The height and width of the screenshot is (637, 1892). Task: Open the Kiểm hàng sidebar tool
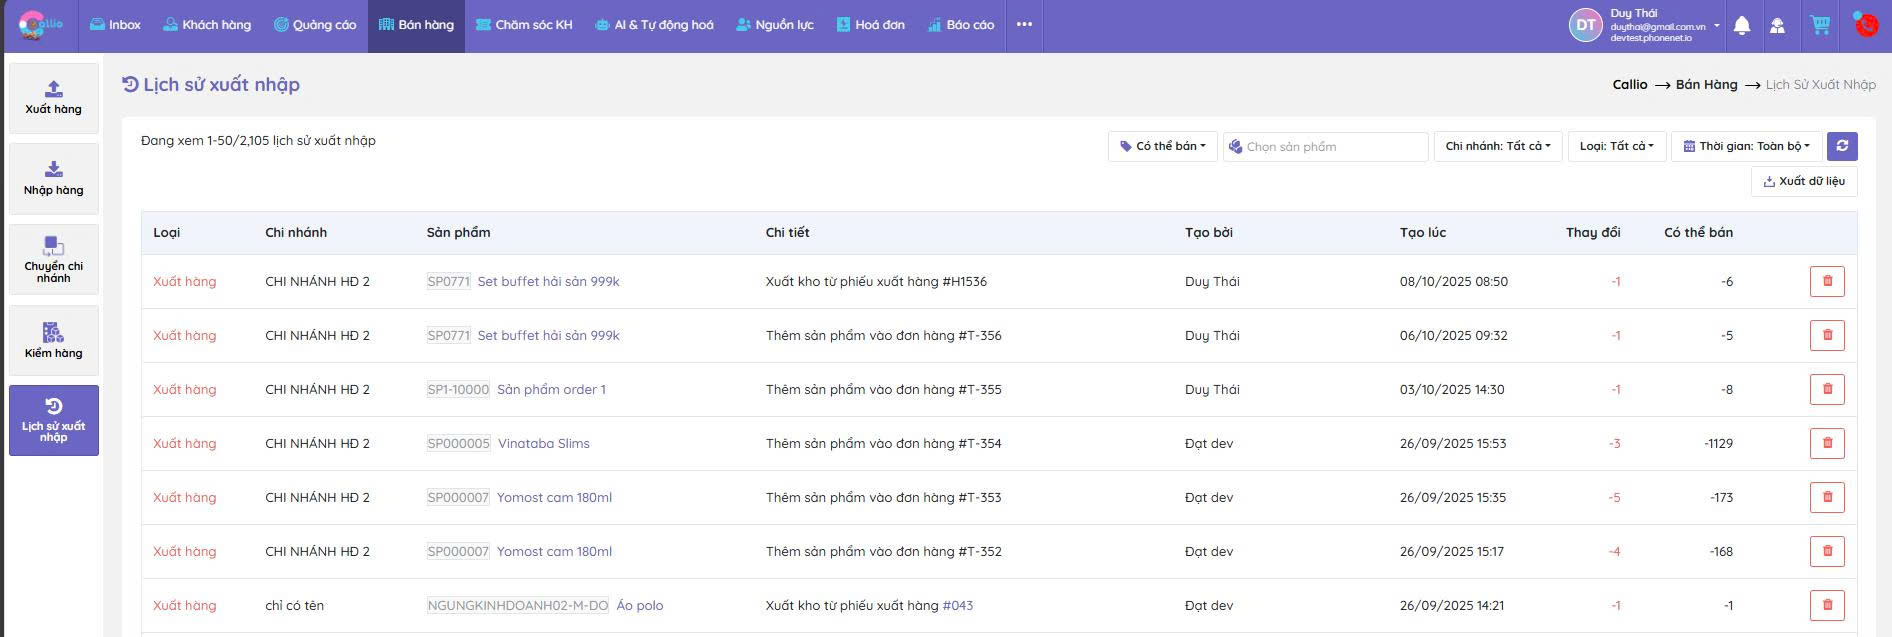(x=54, y=340)
